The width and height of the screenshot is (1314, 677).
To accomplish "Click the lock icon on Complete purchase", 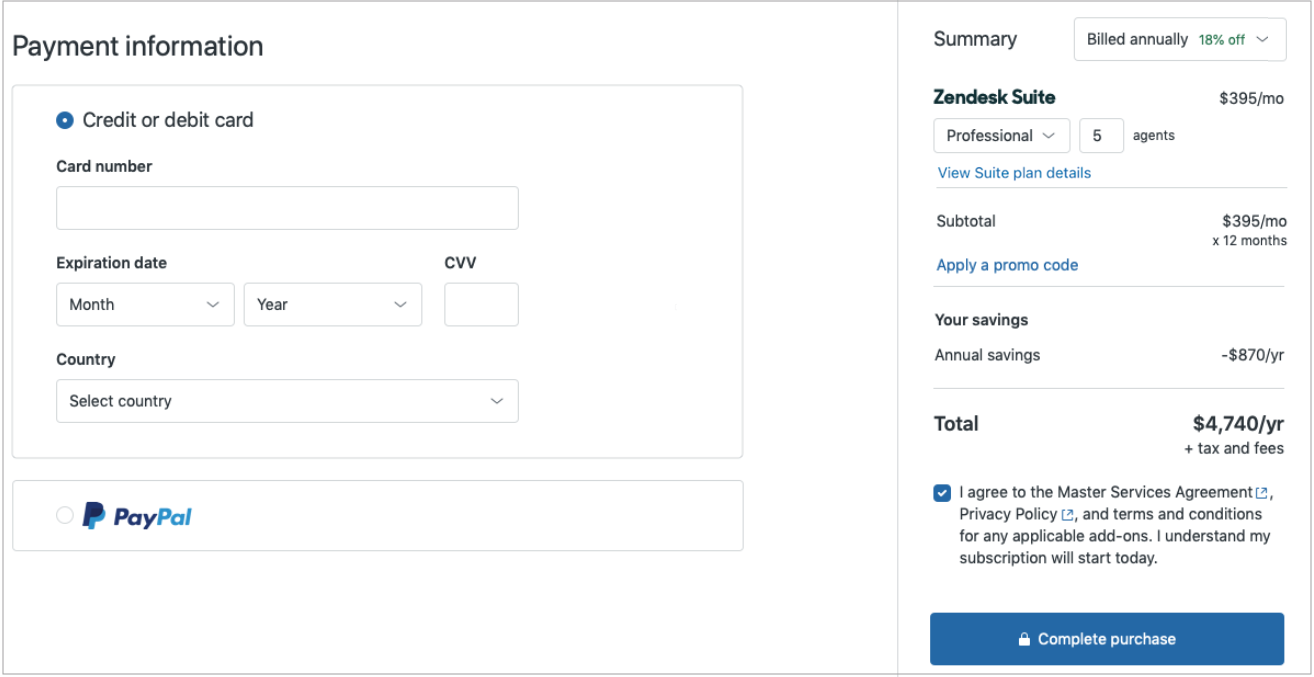I will (x=1024, y=640).
